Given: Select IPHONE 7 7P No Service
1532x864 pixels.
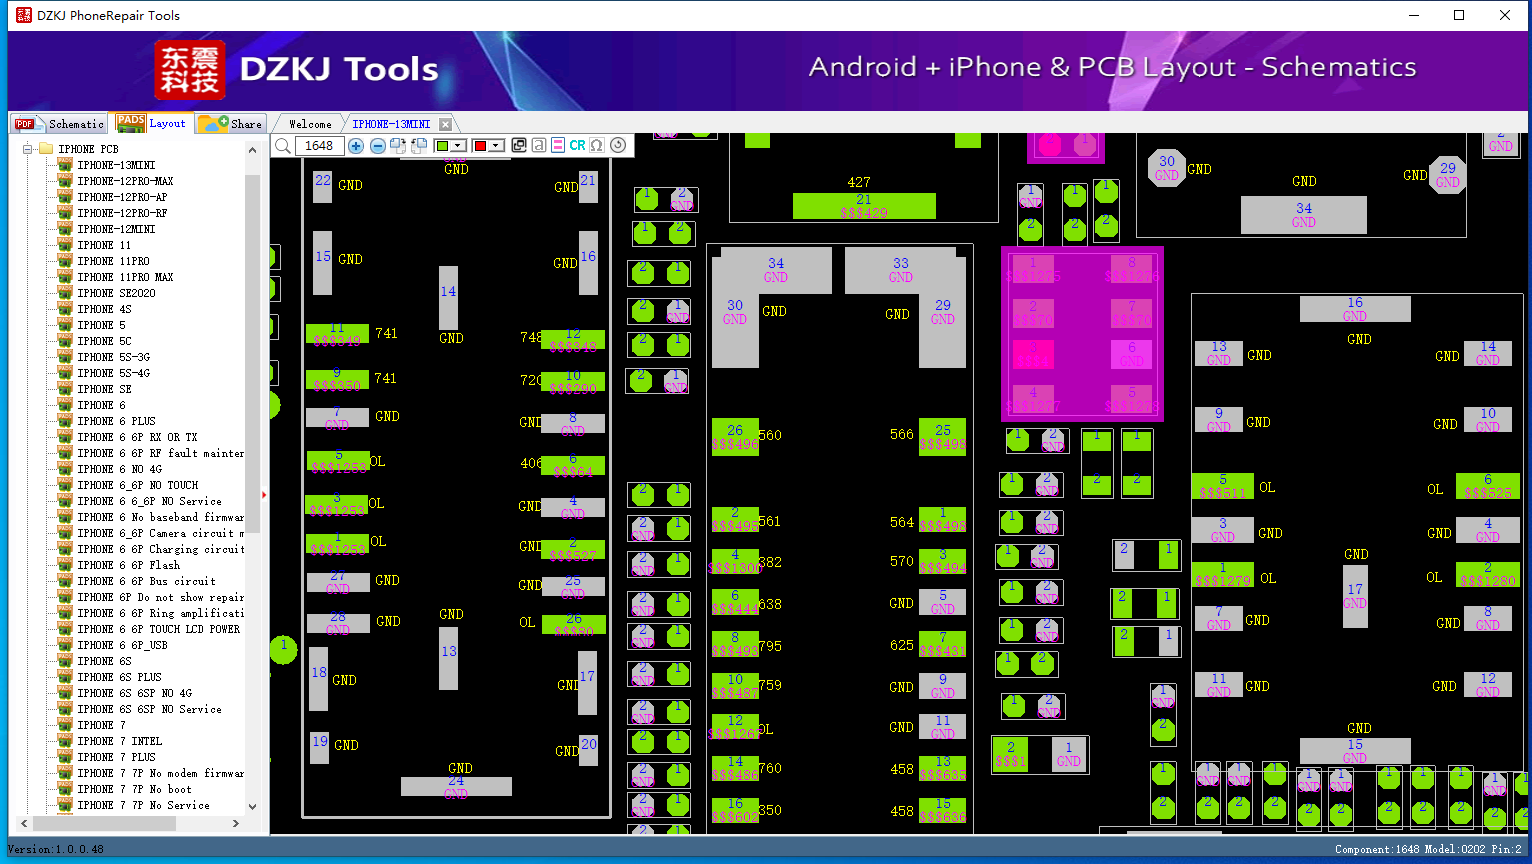Looking at the screenshot, I should pyautogui.click(x=143, y=805).
